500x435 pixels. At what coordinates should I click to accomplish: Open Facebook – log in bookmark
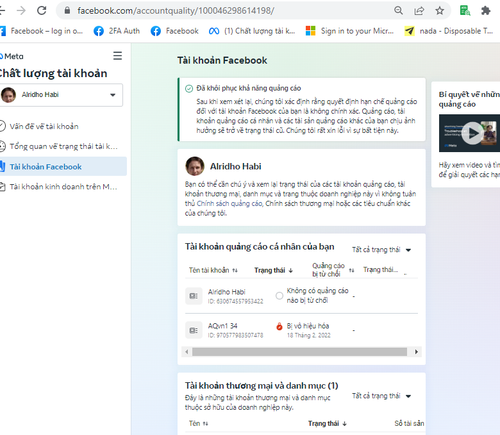(x=41, y=31)
